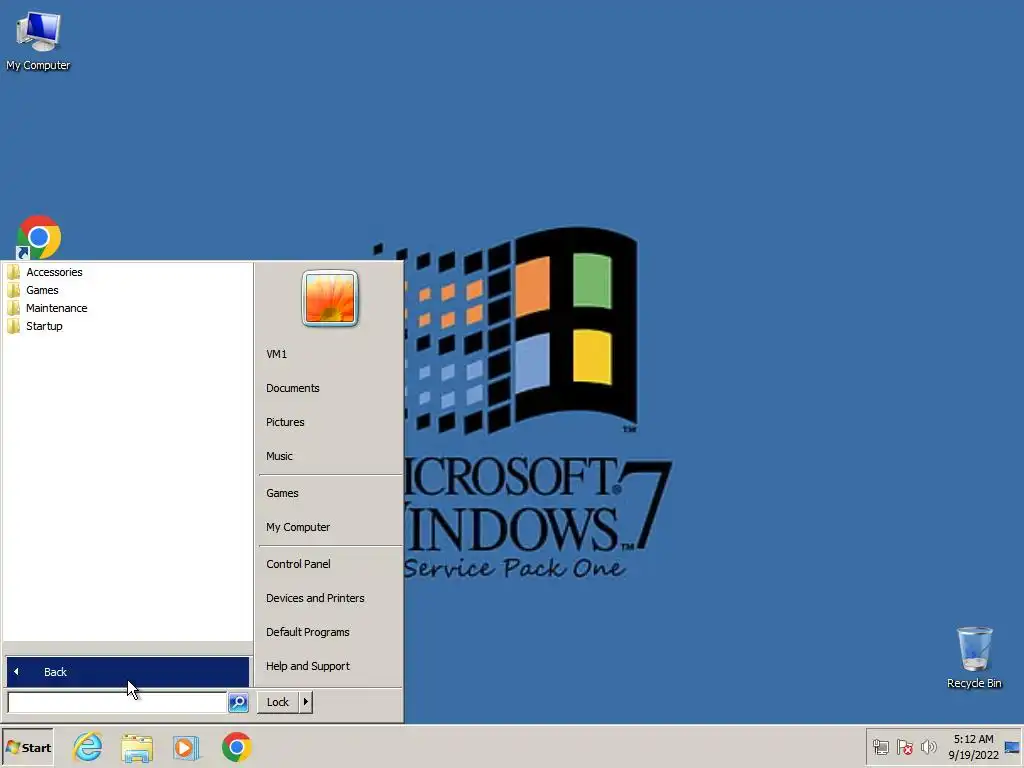Viewport: 1024px width, 768px height.
Task: Click the user account picture in Start menu
Action: coord(330,298)
